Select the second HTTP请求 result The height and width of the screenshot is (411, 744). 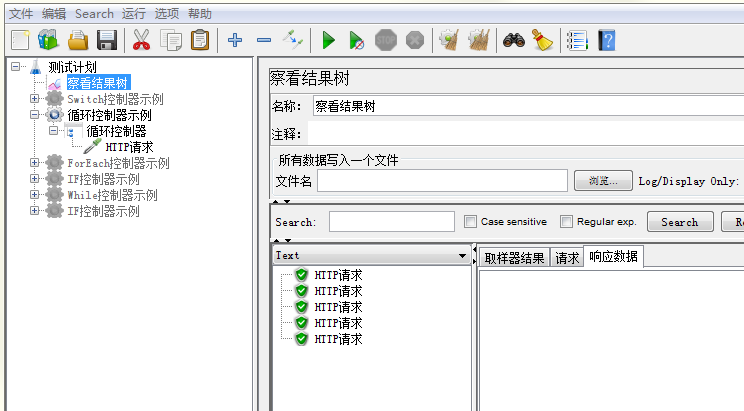pyautogui.click(x=338, y=291)
